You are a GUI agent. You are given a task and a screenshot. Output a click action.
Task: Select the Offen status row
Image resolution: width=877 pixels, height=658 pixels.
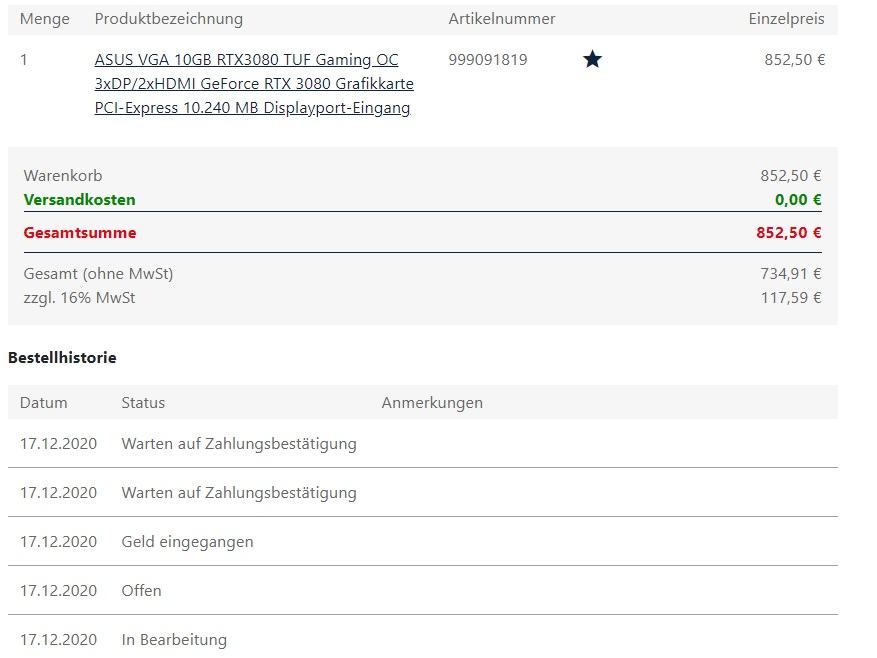[x=141, y=591]
